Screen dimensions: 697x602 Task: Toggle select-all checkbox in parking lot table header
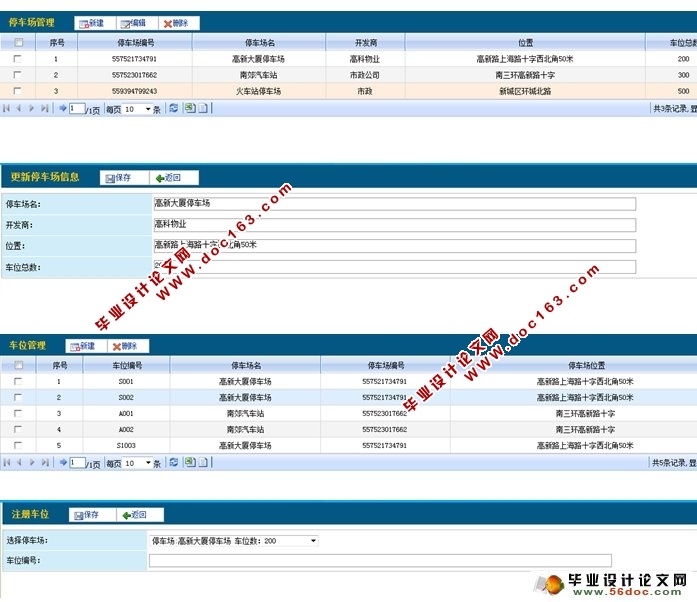(x=19, y=43)
